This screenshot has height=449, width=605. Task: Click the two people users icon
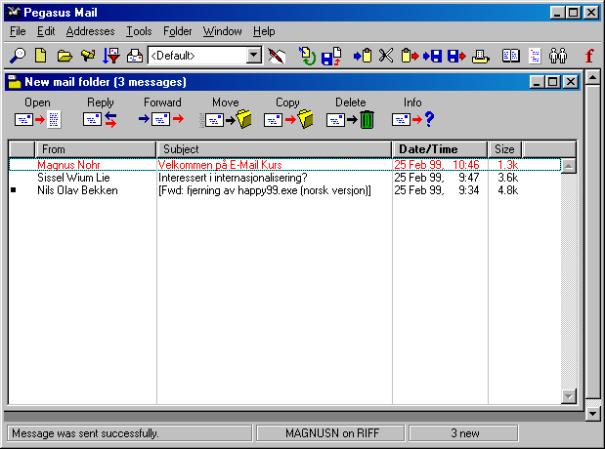558,56
